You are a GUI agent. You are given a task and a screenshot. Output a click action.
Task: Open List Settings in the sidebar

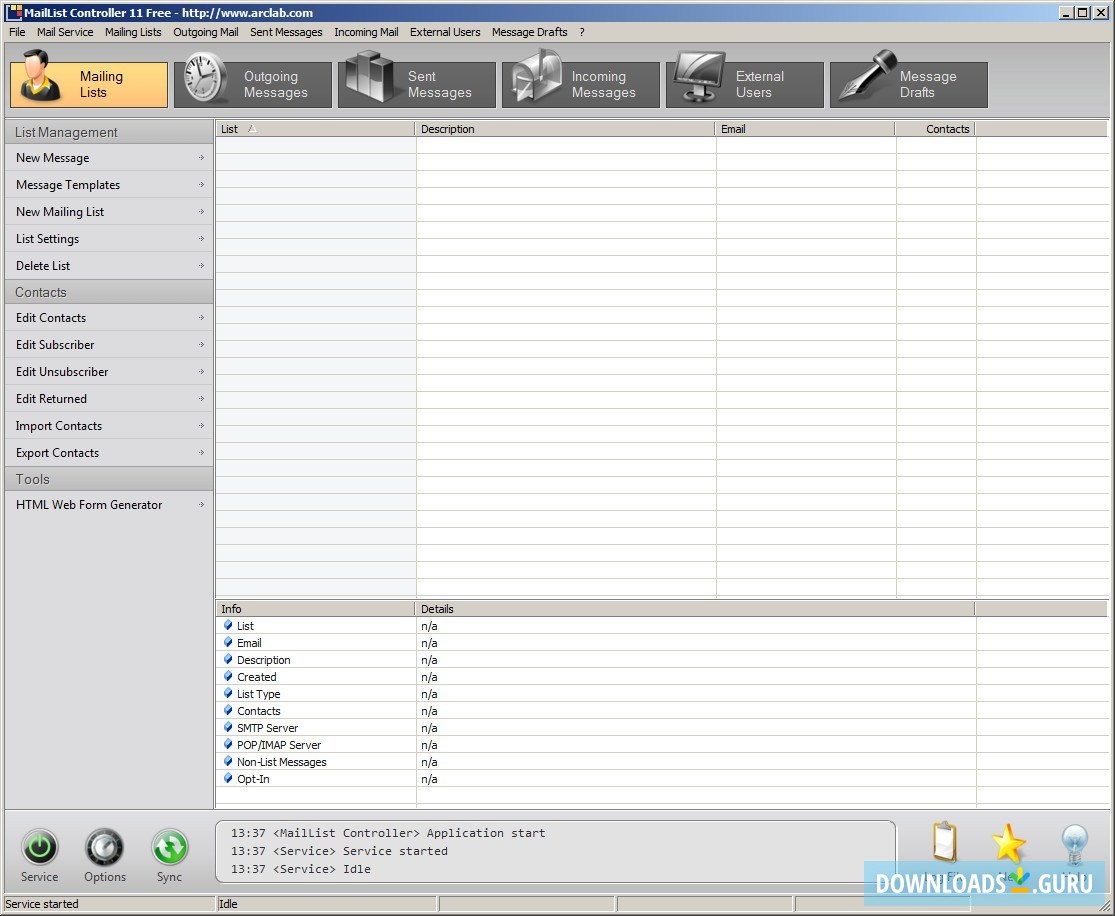pyautogui.click(x=47, y=239)
